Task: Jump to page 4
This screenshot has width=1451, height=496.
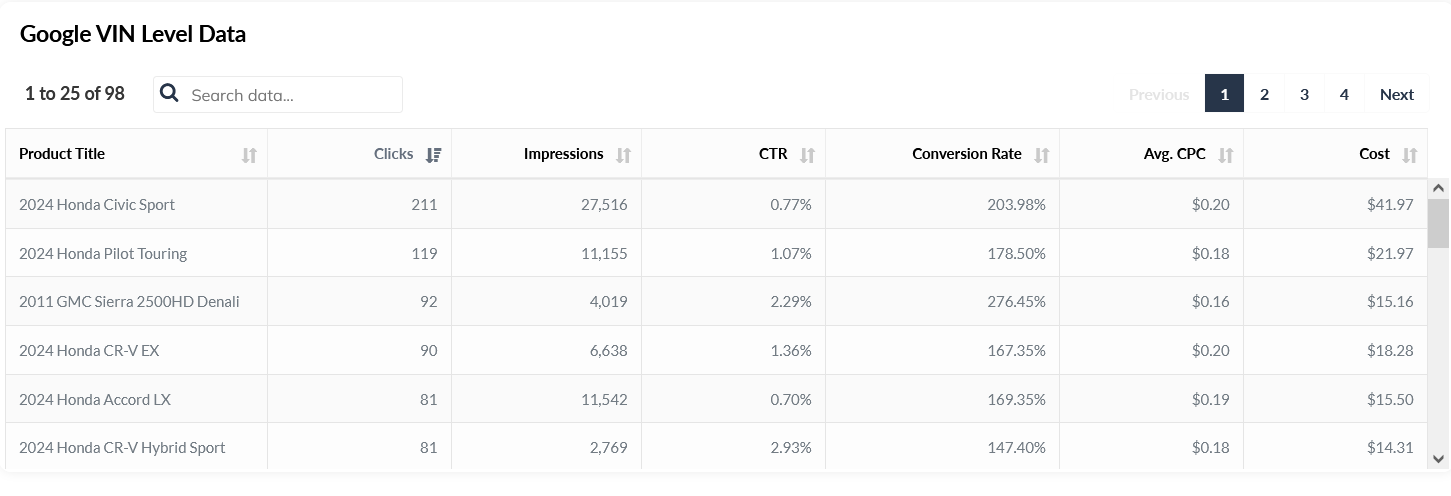Action: coord(1344,94)
